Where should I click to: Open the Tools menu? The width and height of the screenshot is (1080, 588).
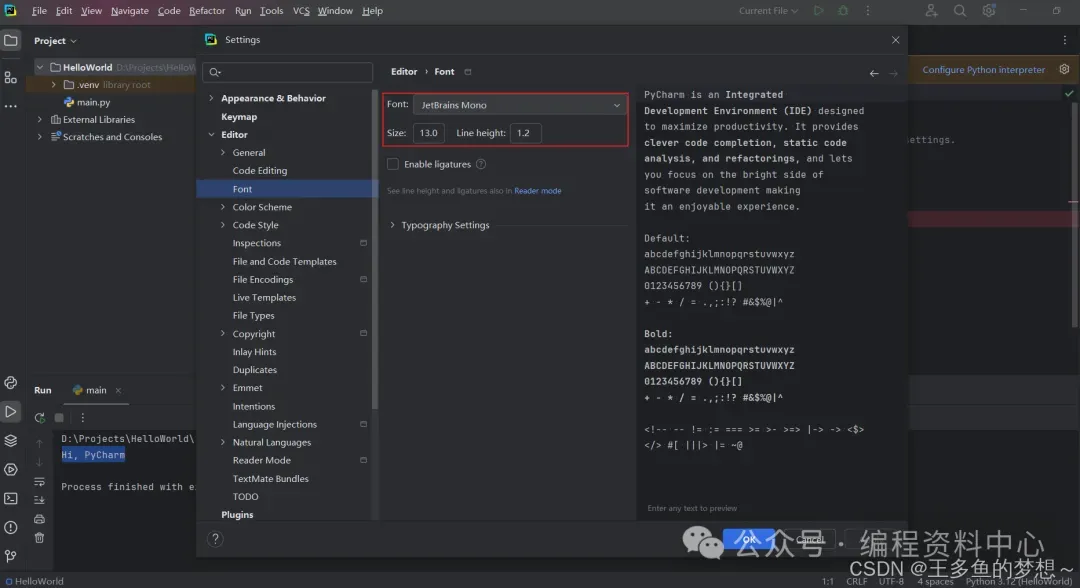(x=271, y=10)
